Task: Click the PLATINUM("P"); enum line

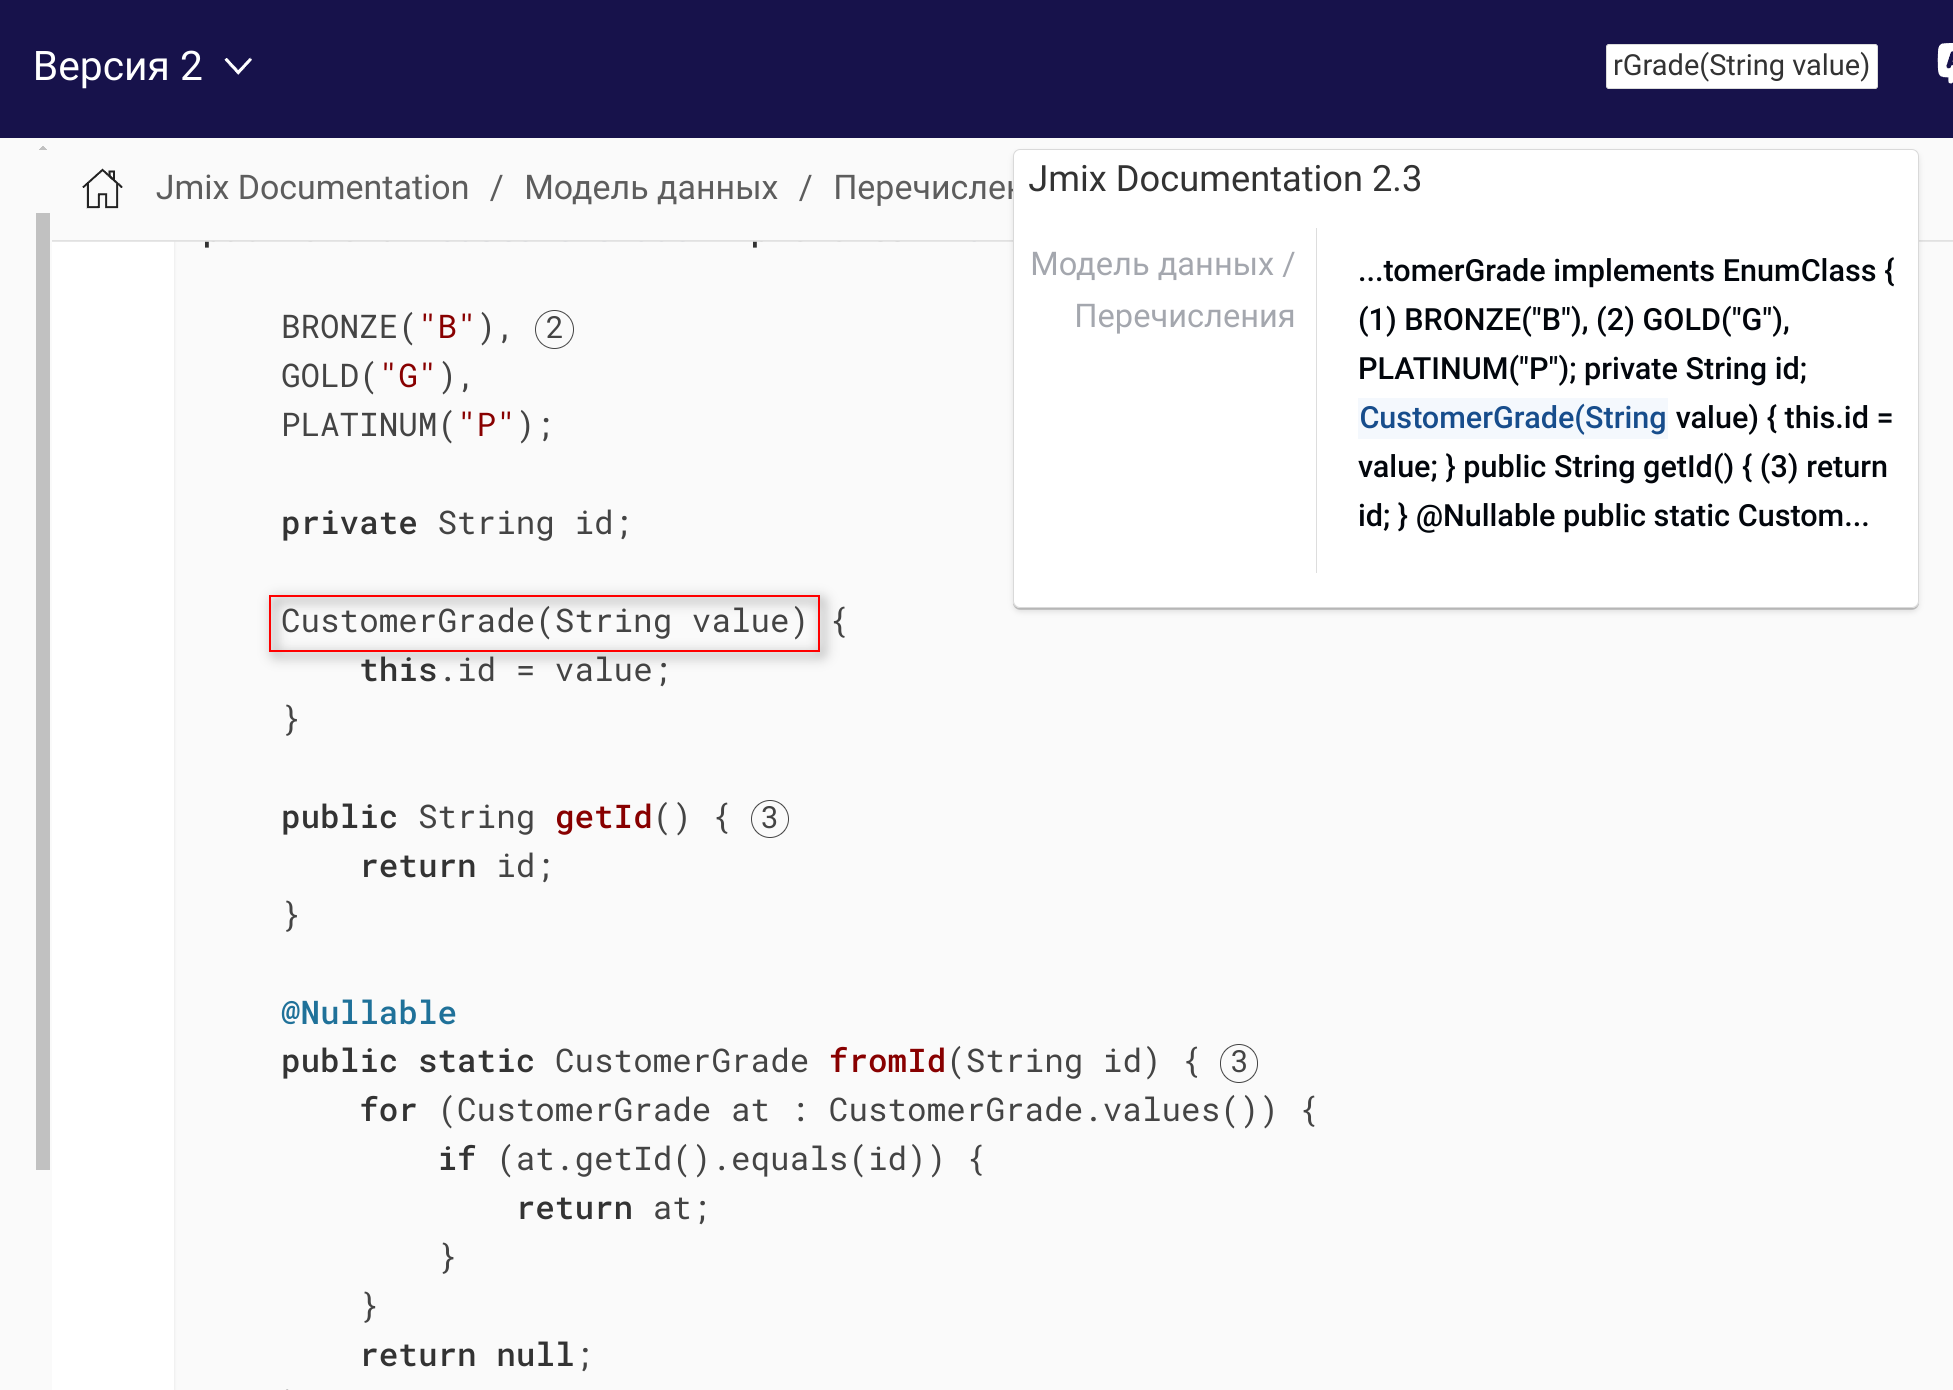Action: pyautogui.click(x=417, y=425)
